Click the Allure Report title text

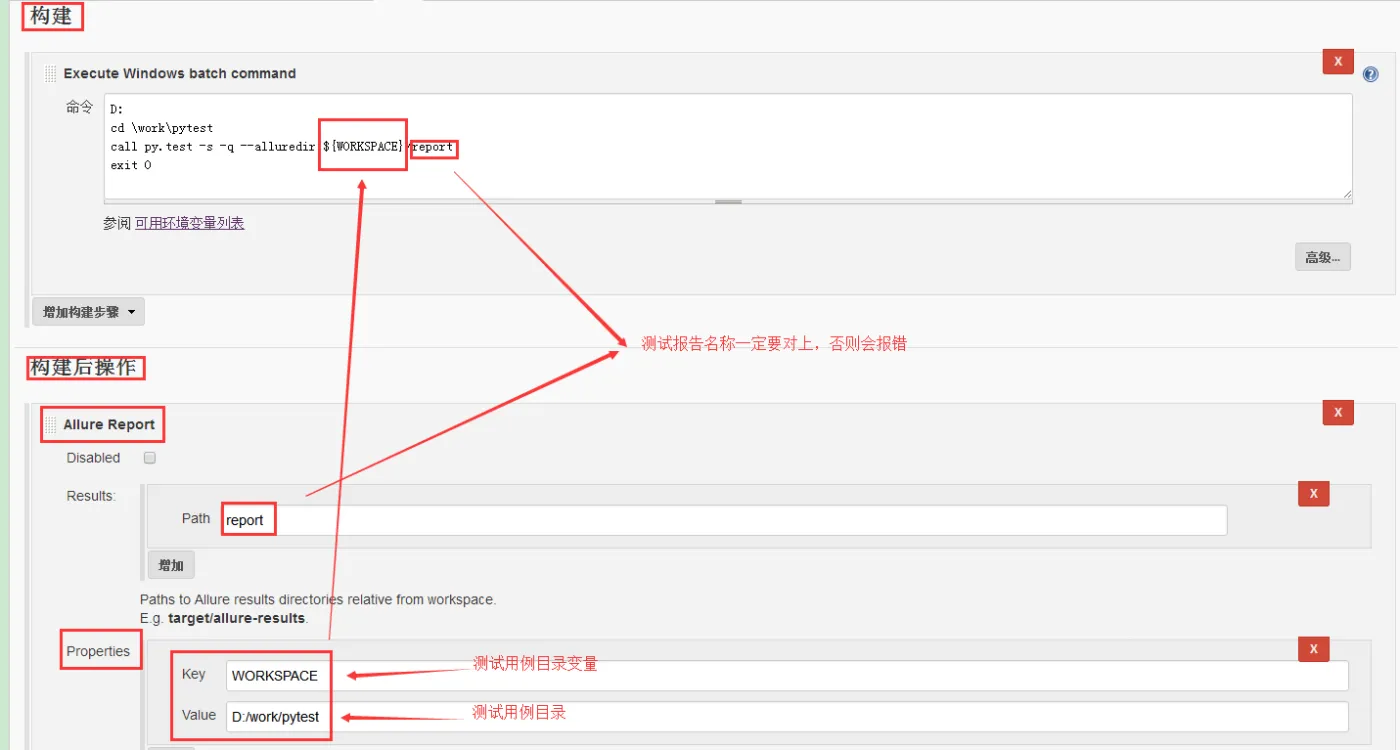(109, 425)
